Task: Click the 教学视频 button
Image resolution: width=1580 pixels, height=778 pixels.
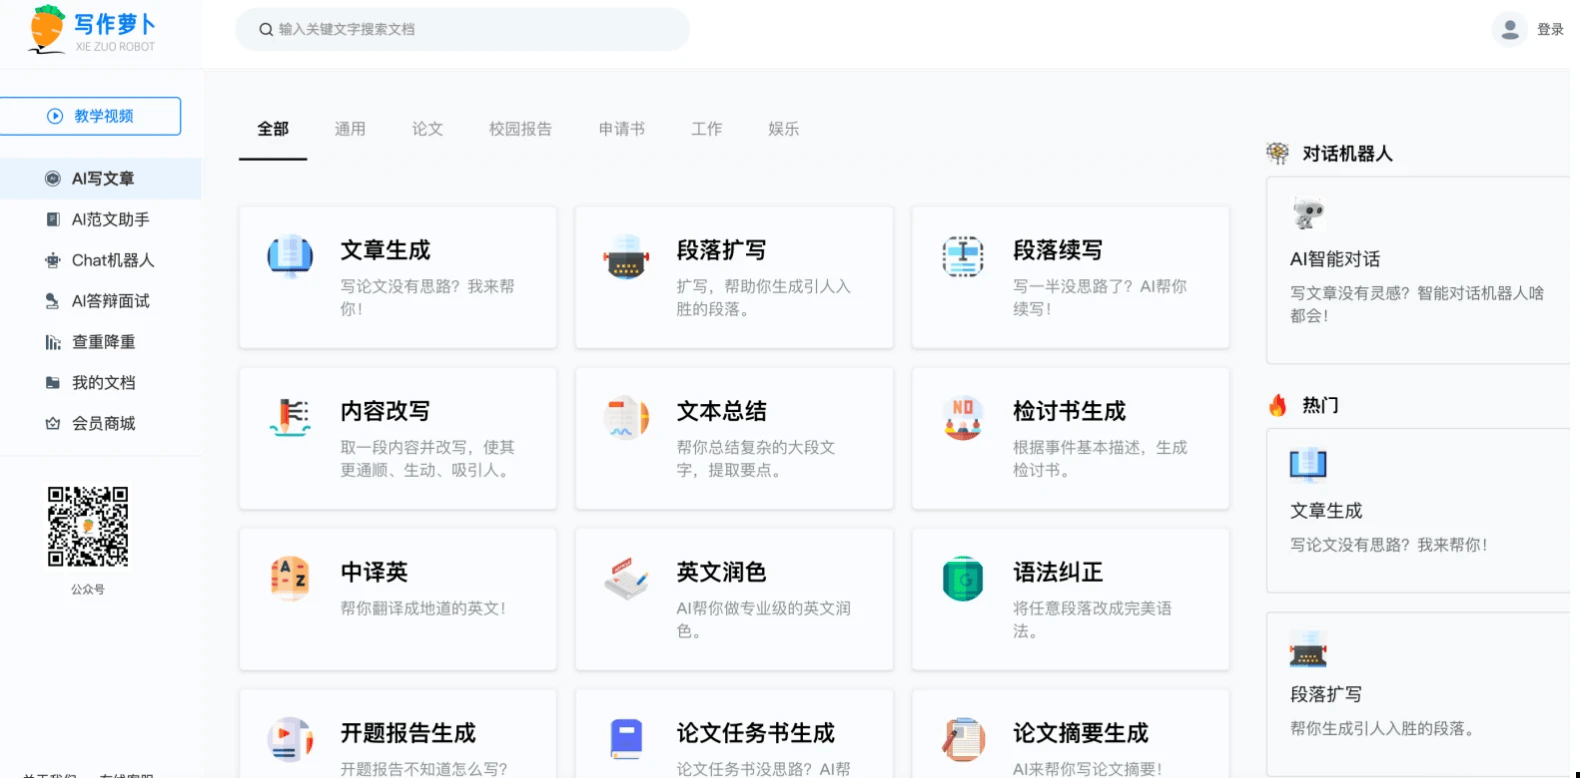Action: tap(90, 116)
